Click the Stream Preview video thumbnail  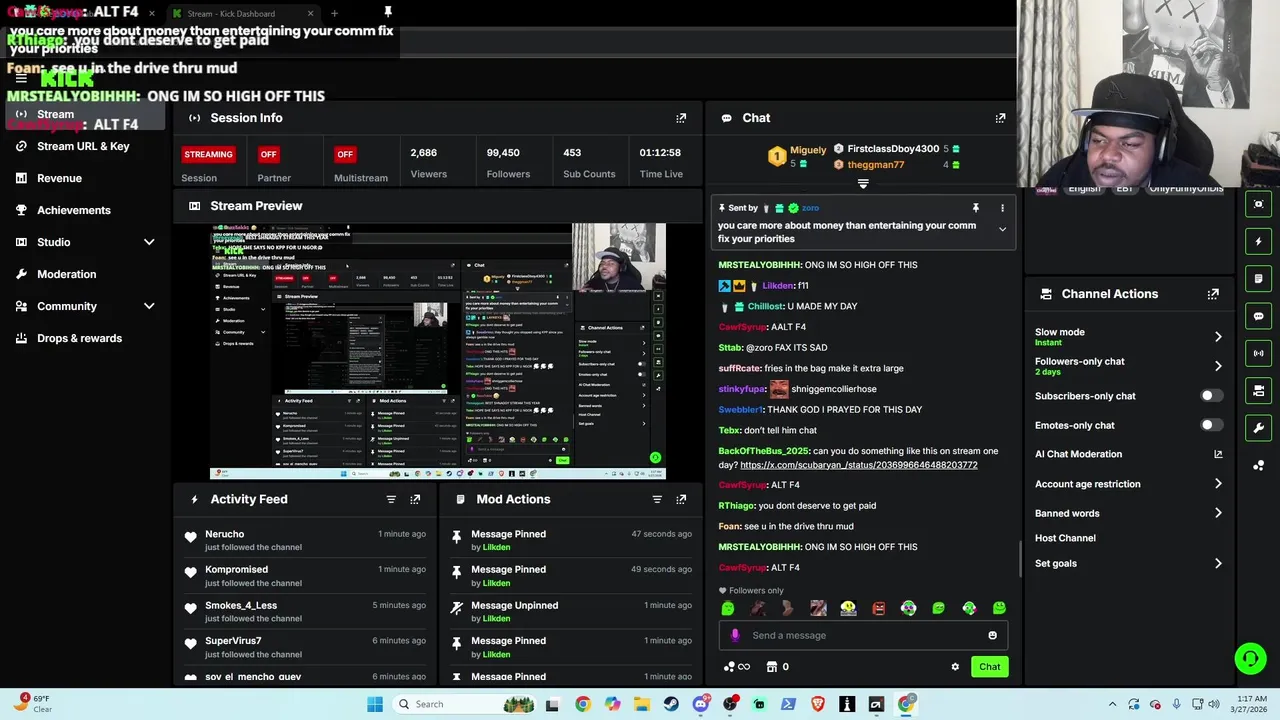438,352
